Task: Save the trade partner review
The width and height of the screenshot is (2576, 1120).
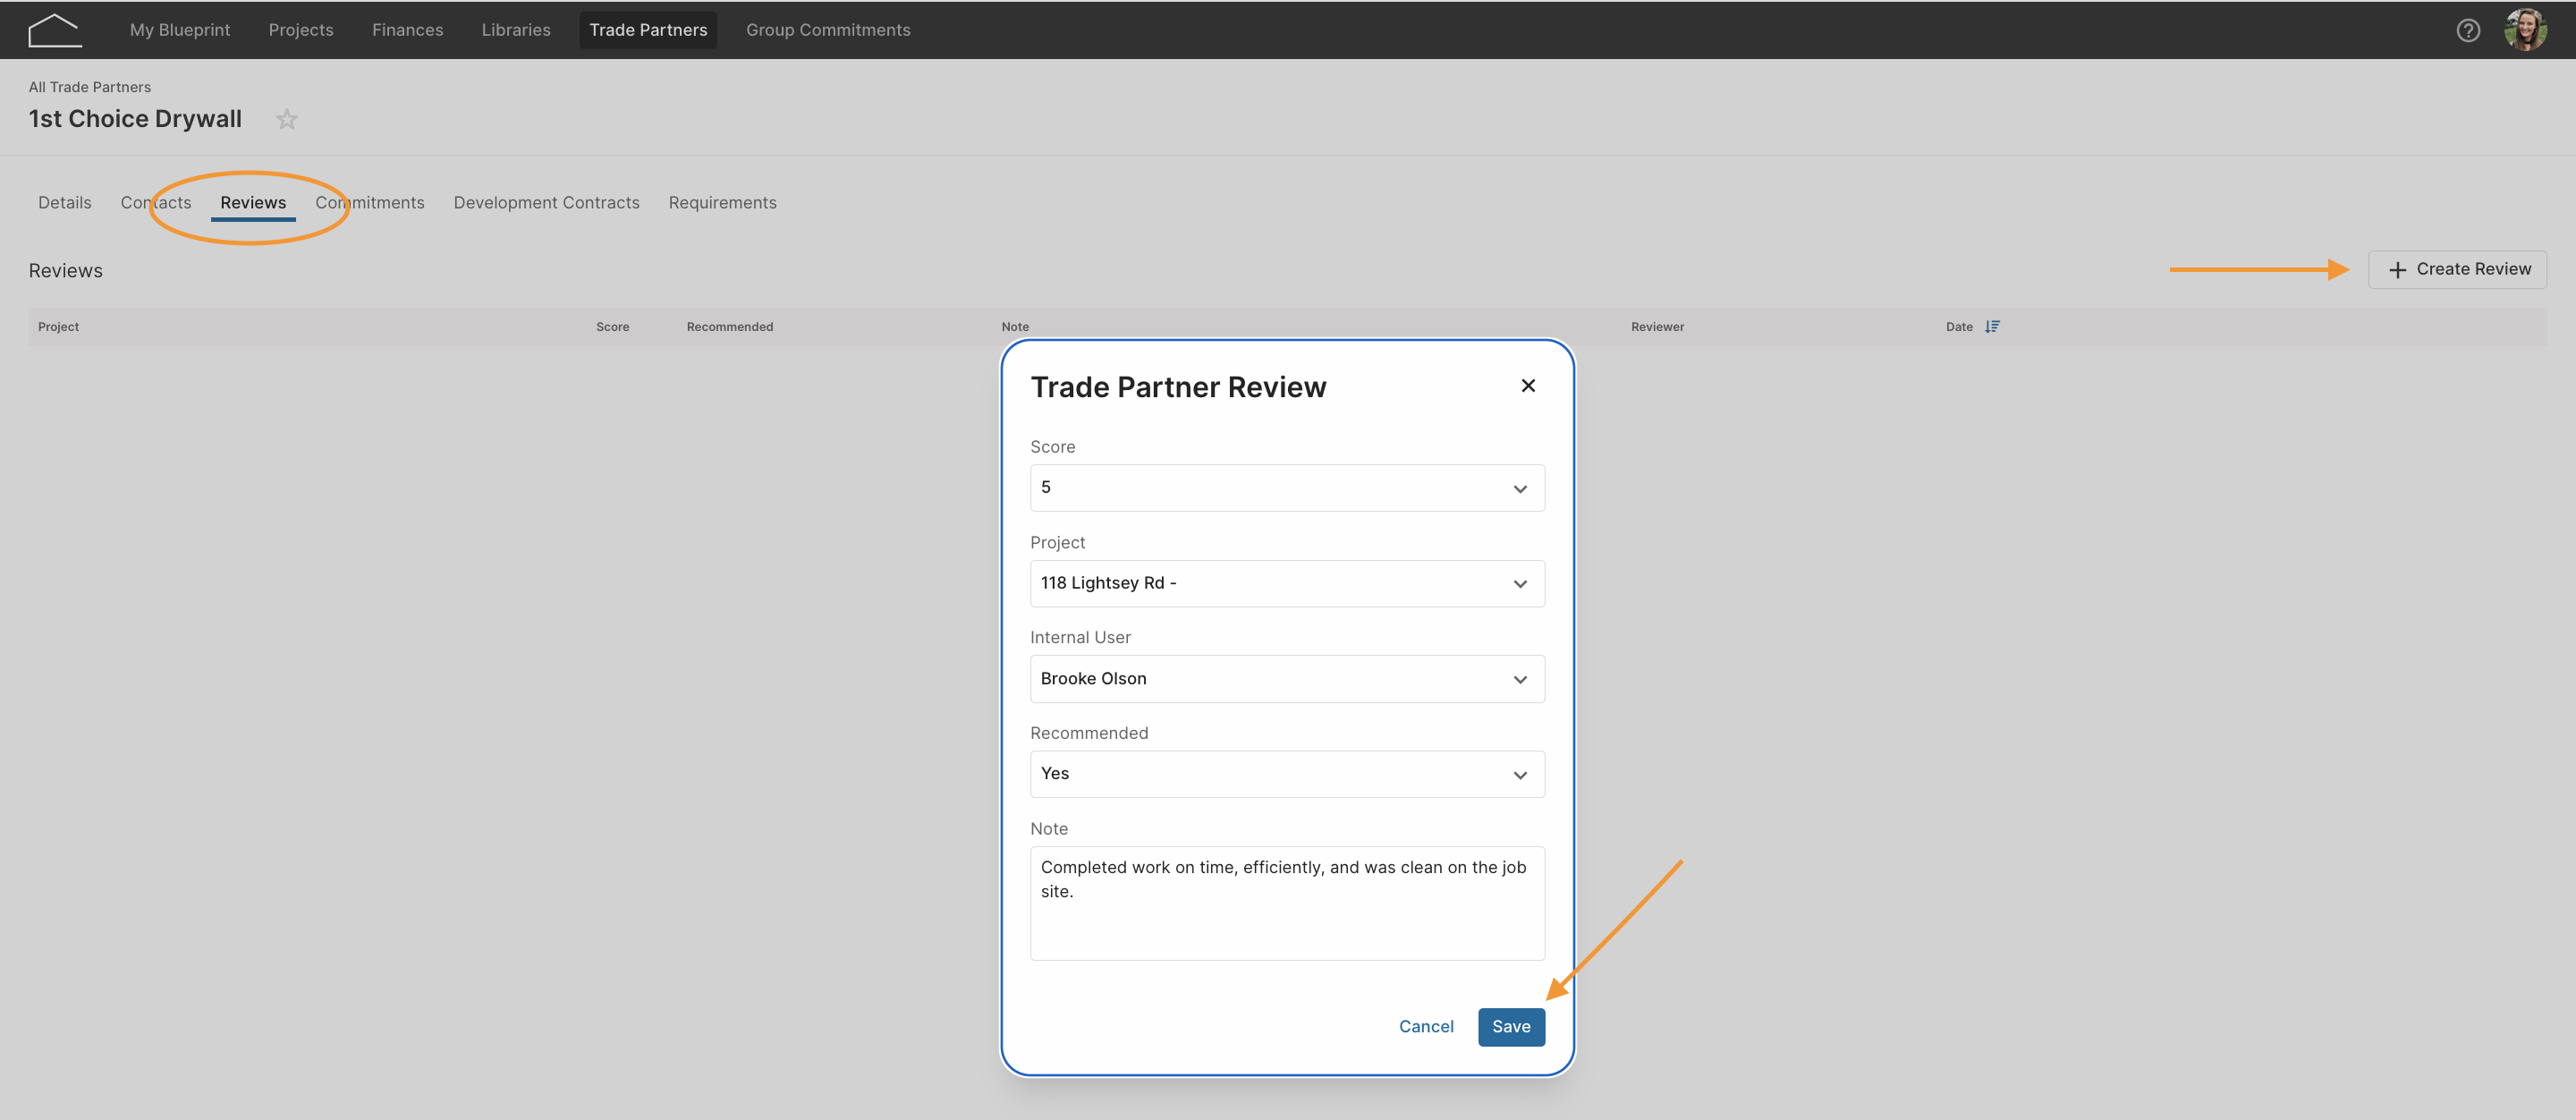Action: [1511, 1027]
